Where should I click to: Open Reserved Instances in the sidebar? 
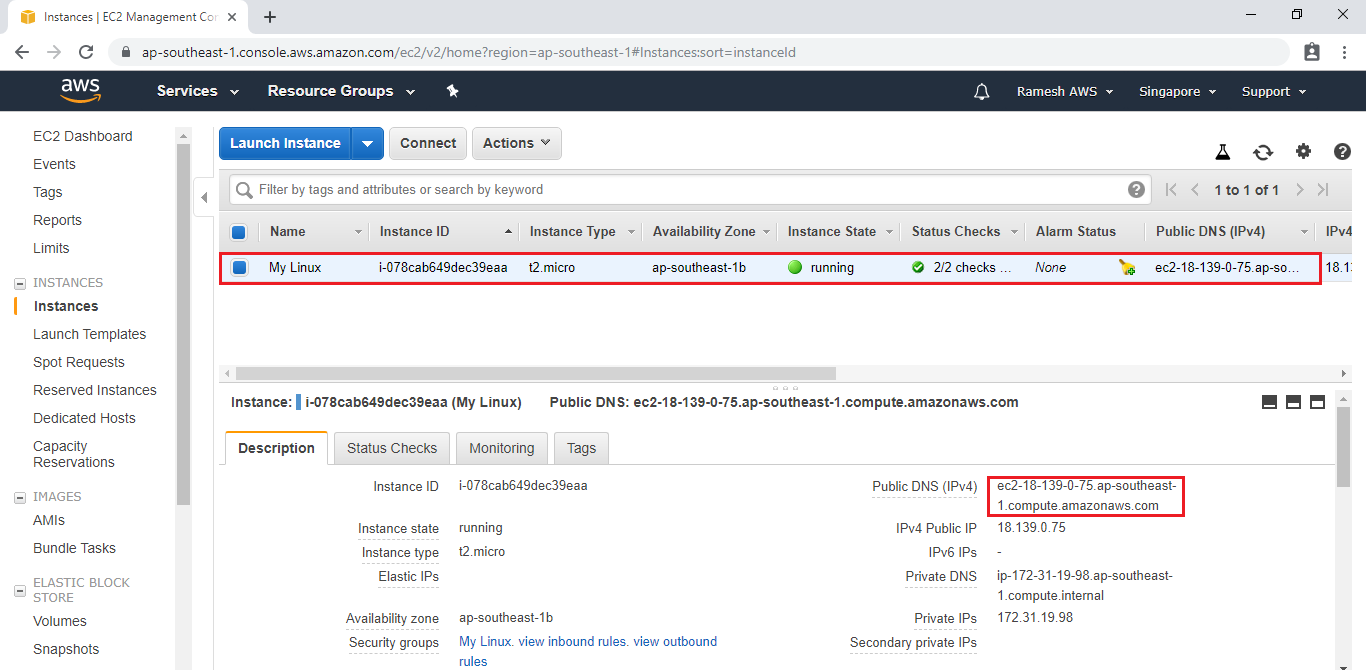[95, 390]
